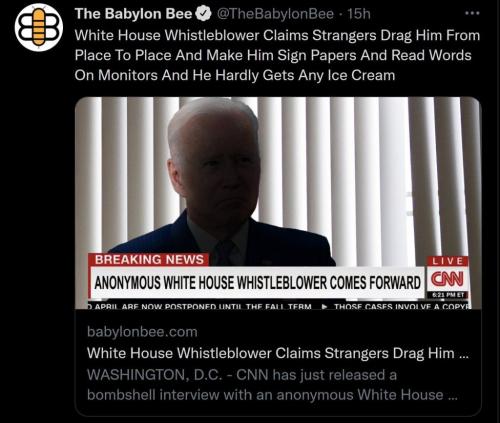
Task: Click the CNN logo in the preview image
Action: point(447,279)
